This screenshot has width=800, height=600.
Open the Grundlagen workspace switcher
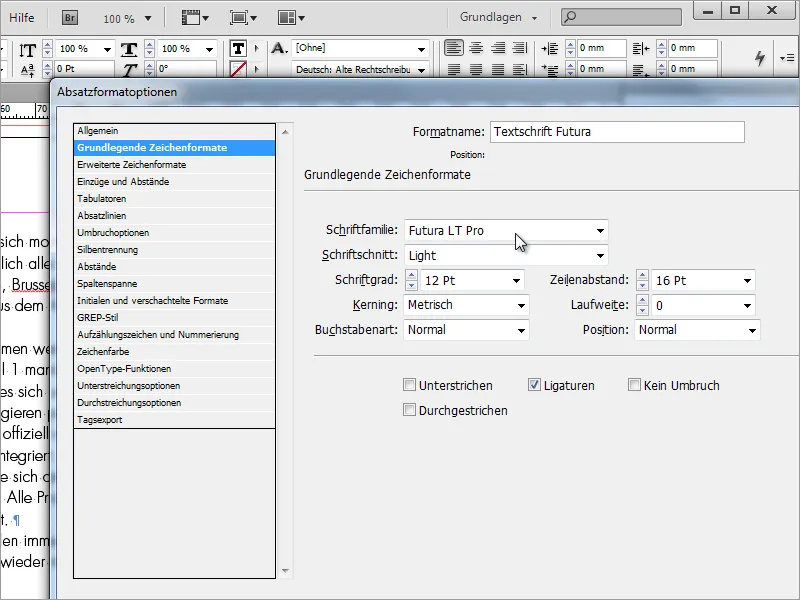(498, 18)
